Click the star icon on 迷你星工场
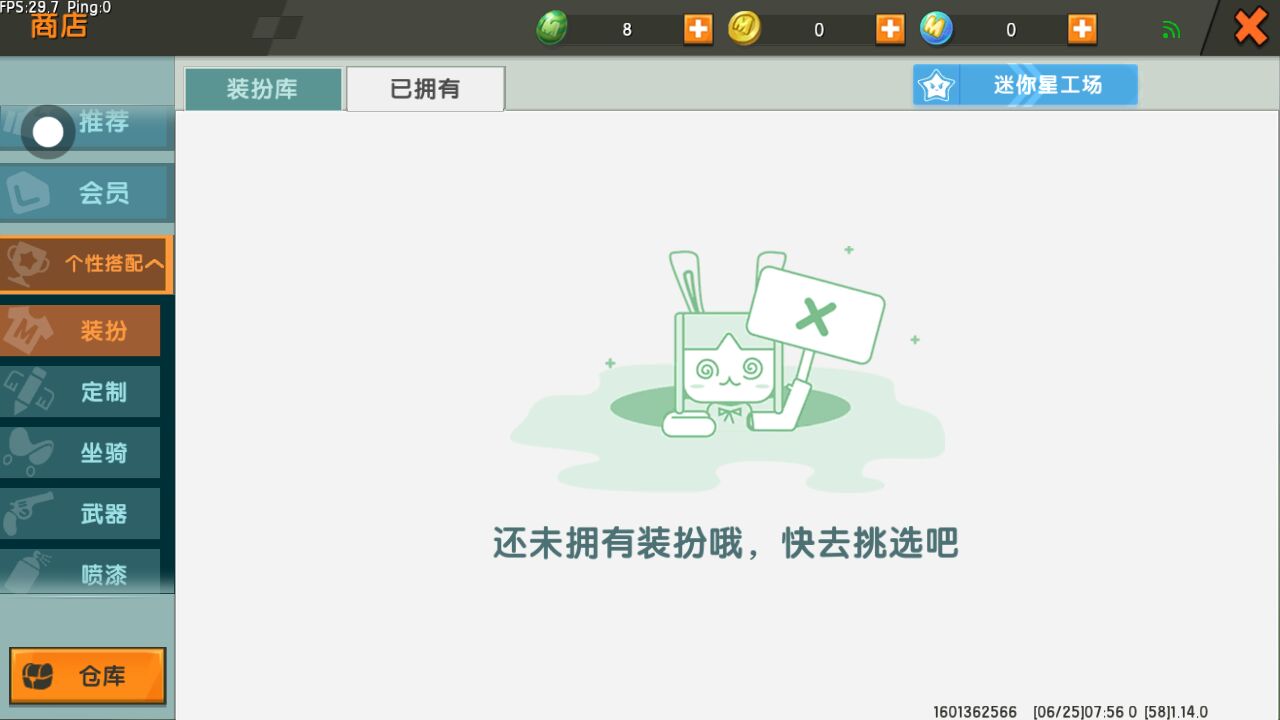Viewport: 1280px width, 720px height. (936, 86)
